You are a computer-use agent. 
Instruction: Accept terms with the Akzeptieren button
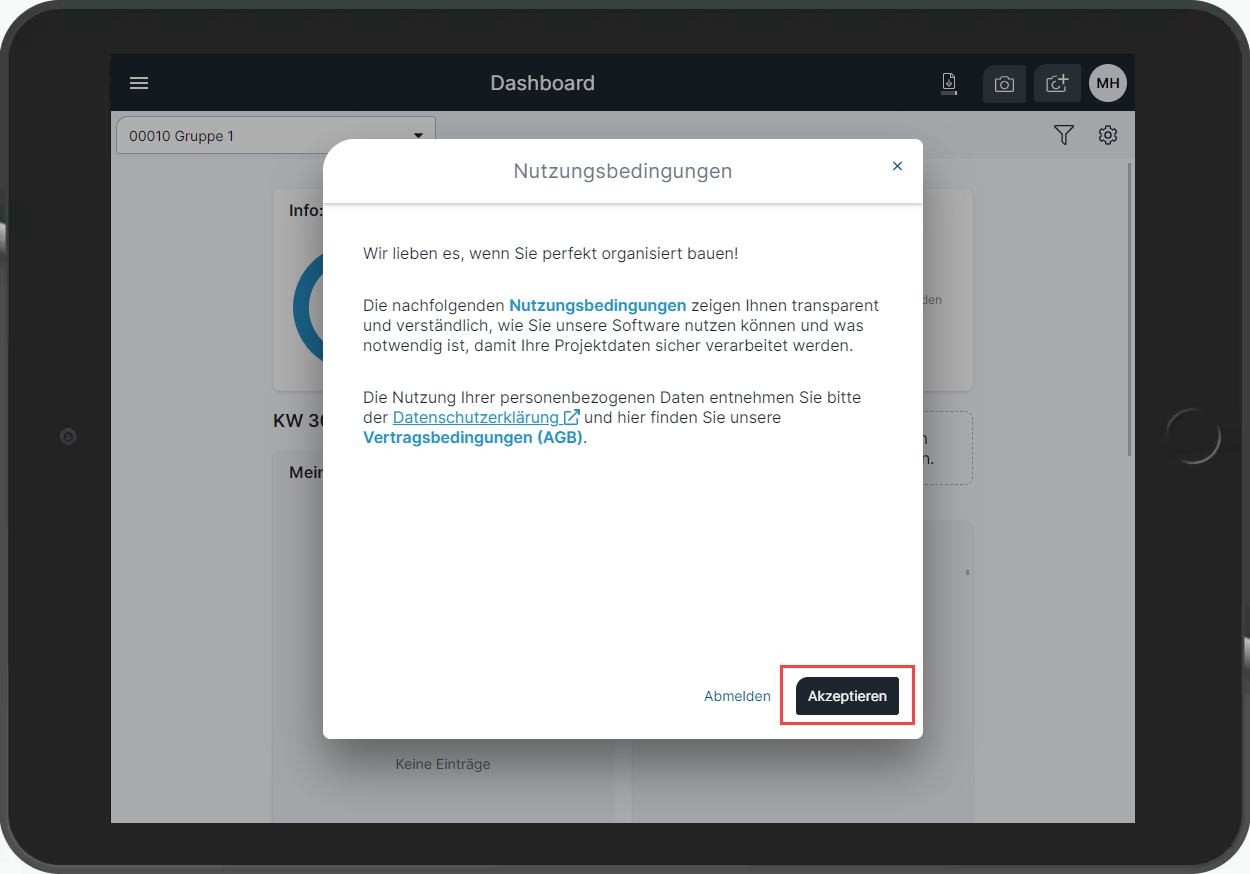click(x=847, y=696)
